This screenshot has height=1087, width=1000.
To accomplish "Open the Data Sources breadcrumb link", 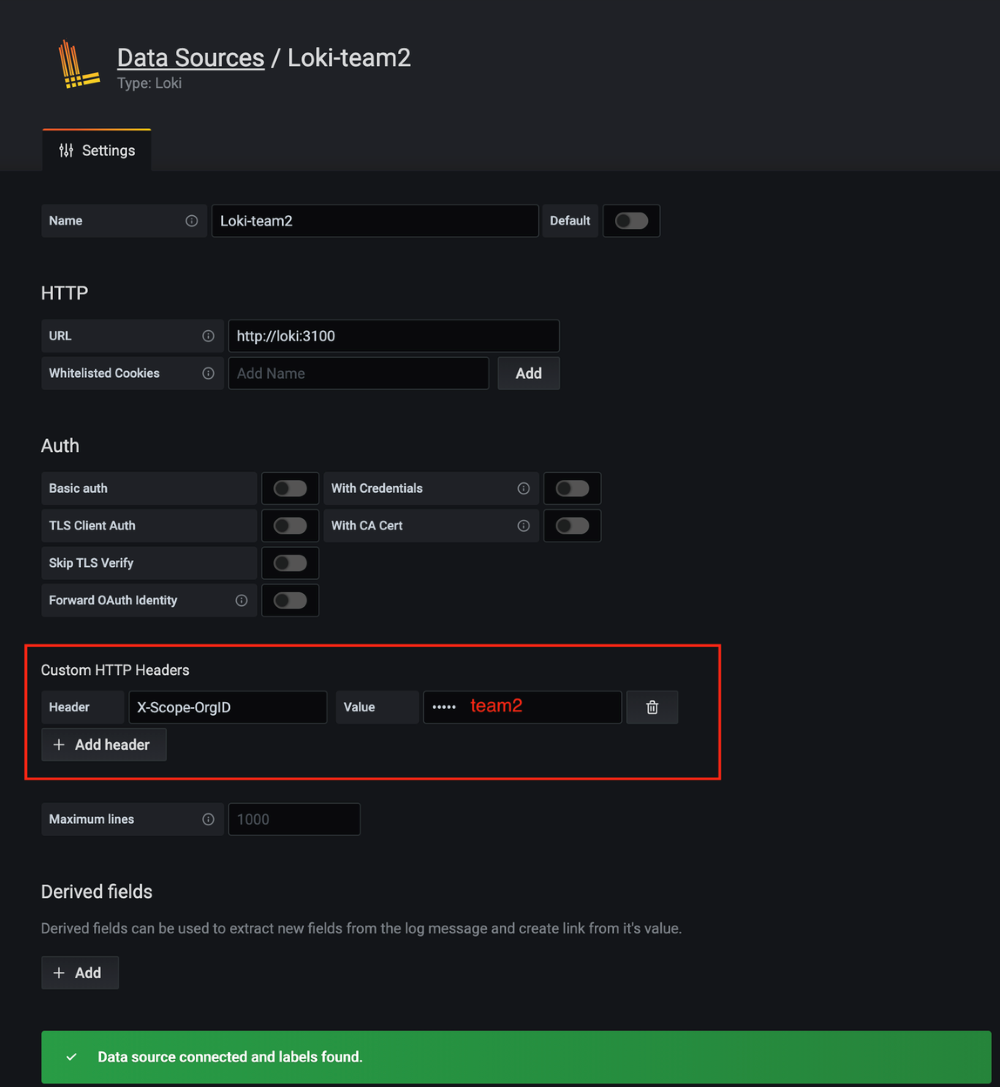I will click(190, 57).
